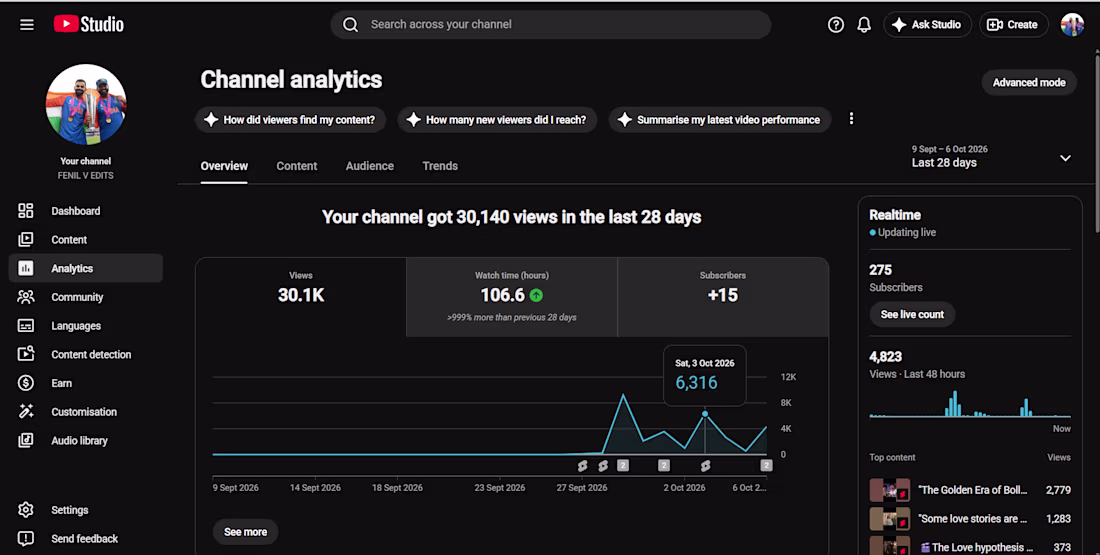Switch to the Trends tab
This screenshot has height=555, width=1100.
440,166
